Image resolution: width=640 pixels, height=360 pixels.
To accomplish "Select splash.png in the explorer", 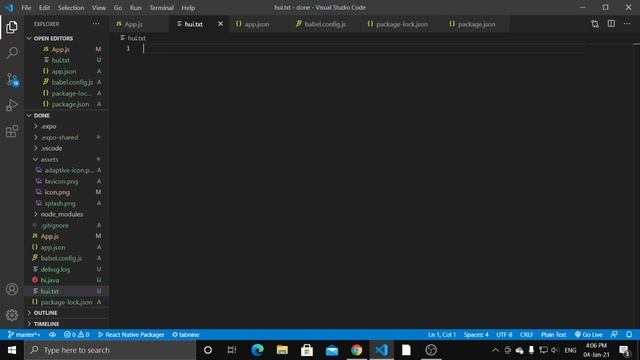I will (x=60, y=203).
